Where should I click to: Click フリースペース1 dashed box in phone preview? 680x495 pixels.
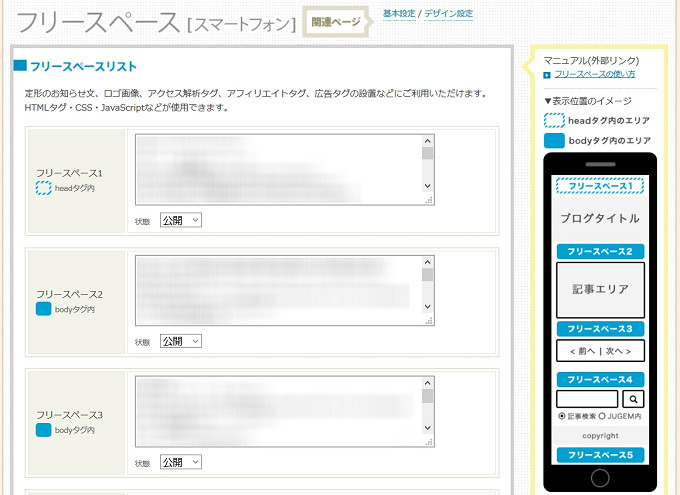point(600,186)
